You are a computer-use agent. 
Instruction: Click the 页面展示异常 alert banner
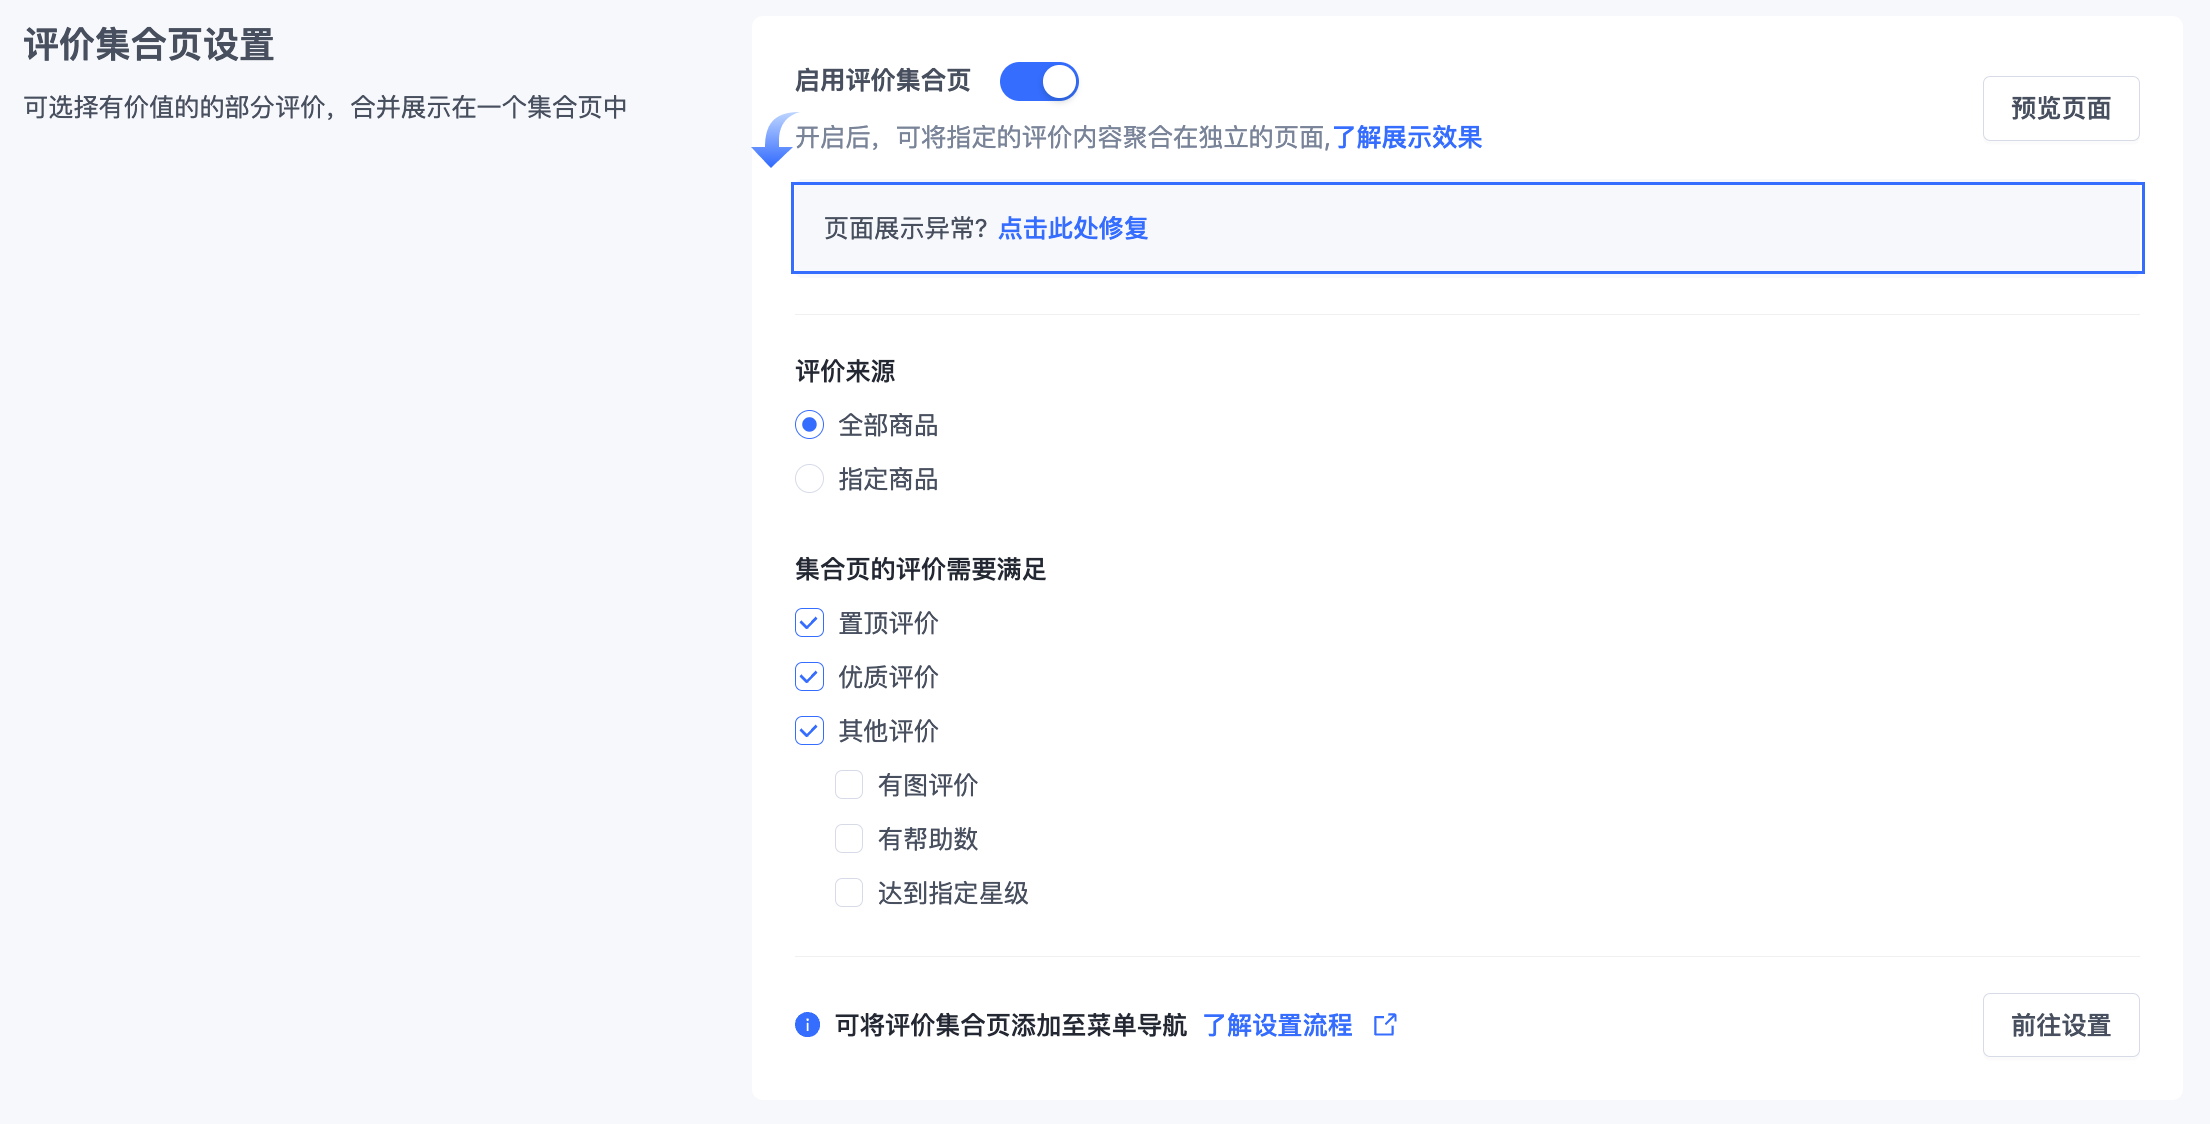click(x=1468, y=228)
